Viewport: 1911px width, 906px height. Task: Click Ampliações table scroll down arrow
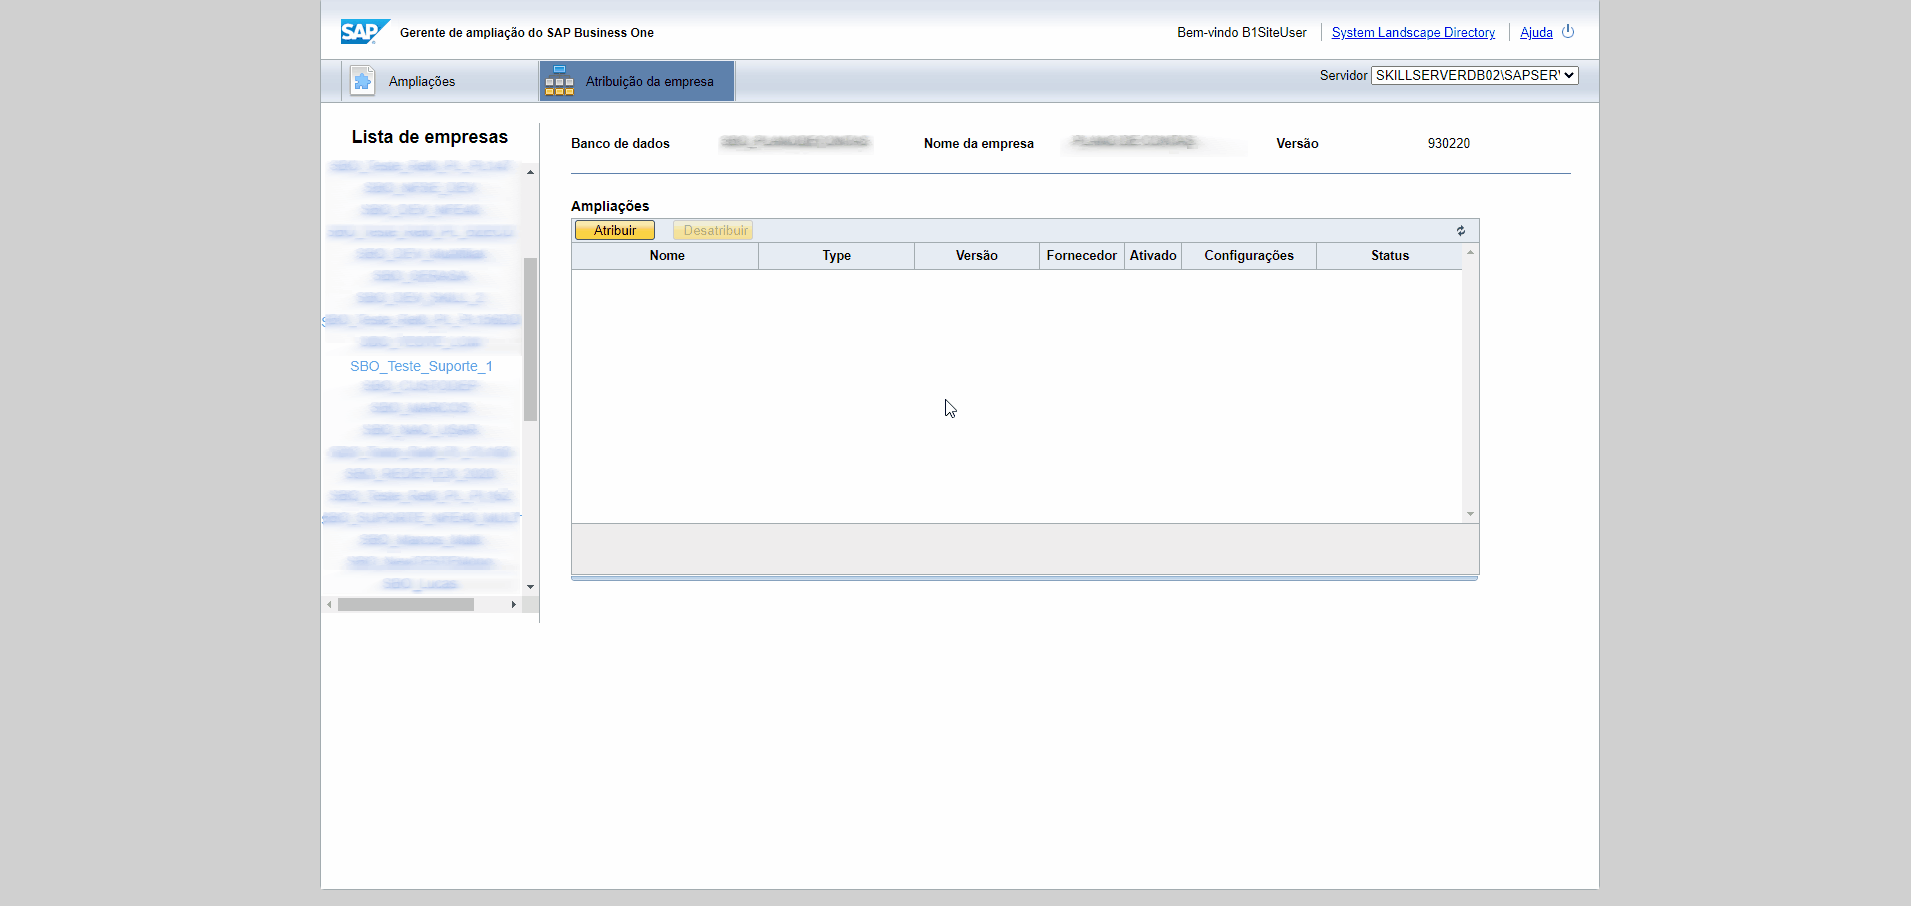point(1470,514)
